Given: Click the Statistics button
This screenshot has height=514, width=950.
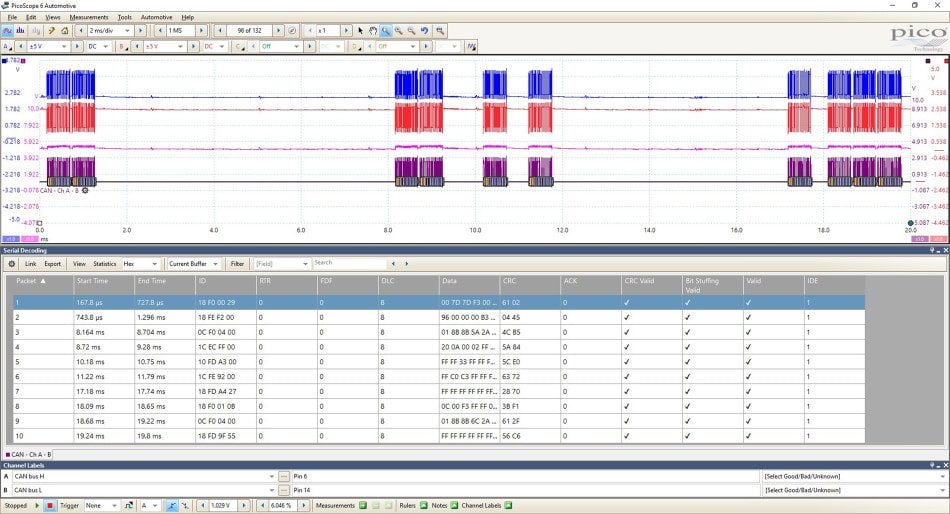Looking at the screenshot, I should 105,264.
